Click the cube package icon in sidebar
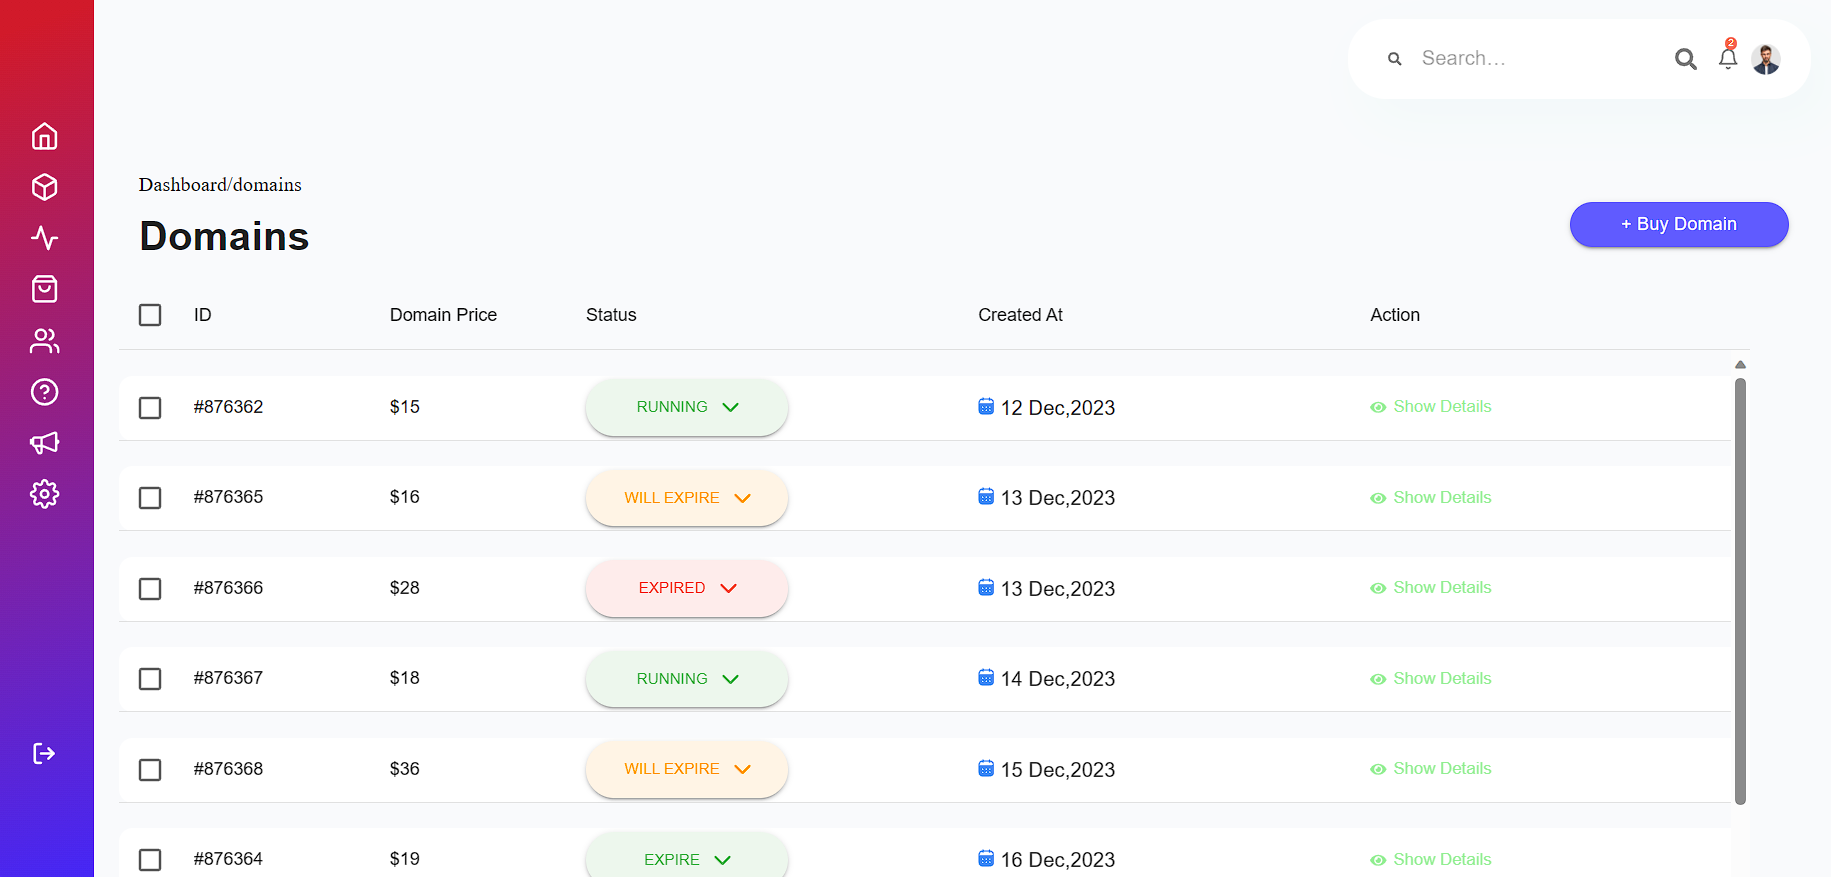The image size is (1831, 877). (45, 187)
